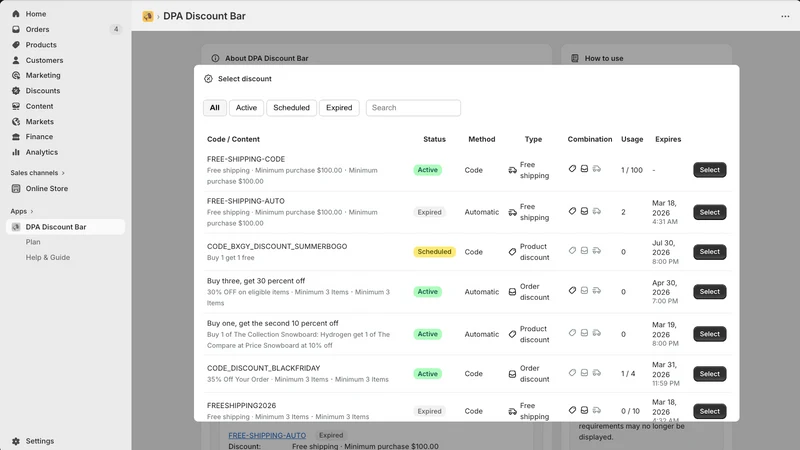Click the order discount icon in BLACKFRIDAY row
The width and height of the screenshot is (800, 450).
[x=512, y=374]
